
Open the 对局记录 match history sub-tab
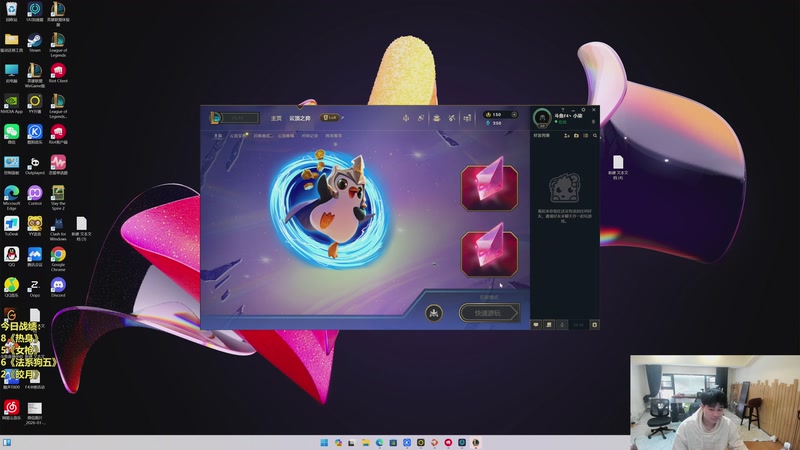(x=310, y=136)
